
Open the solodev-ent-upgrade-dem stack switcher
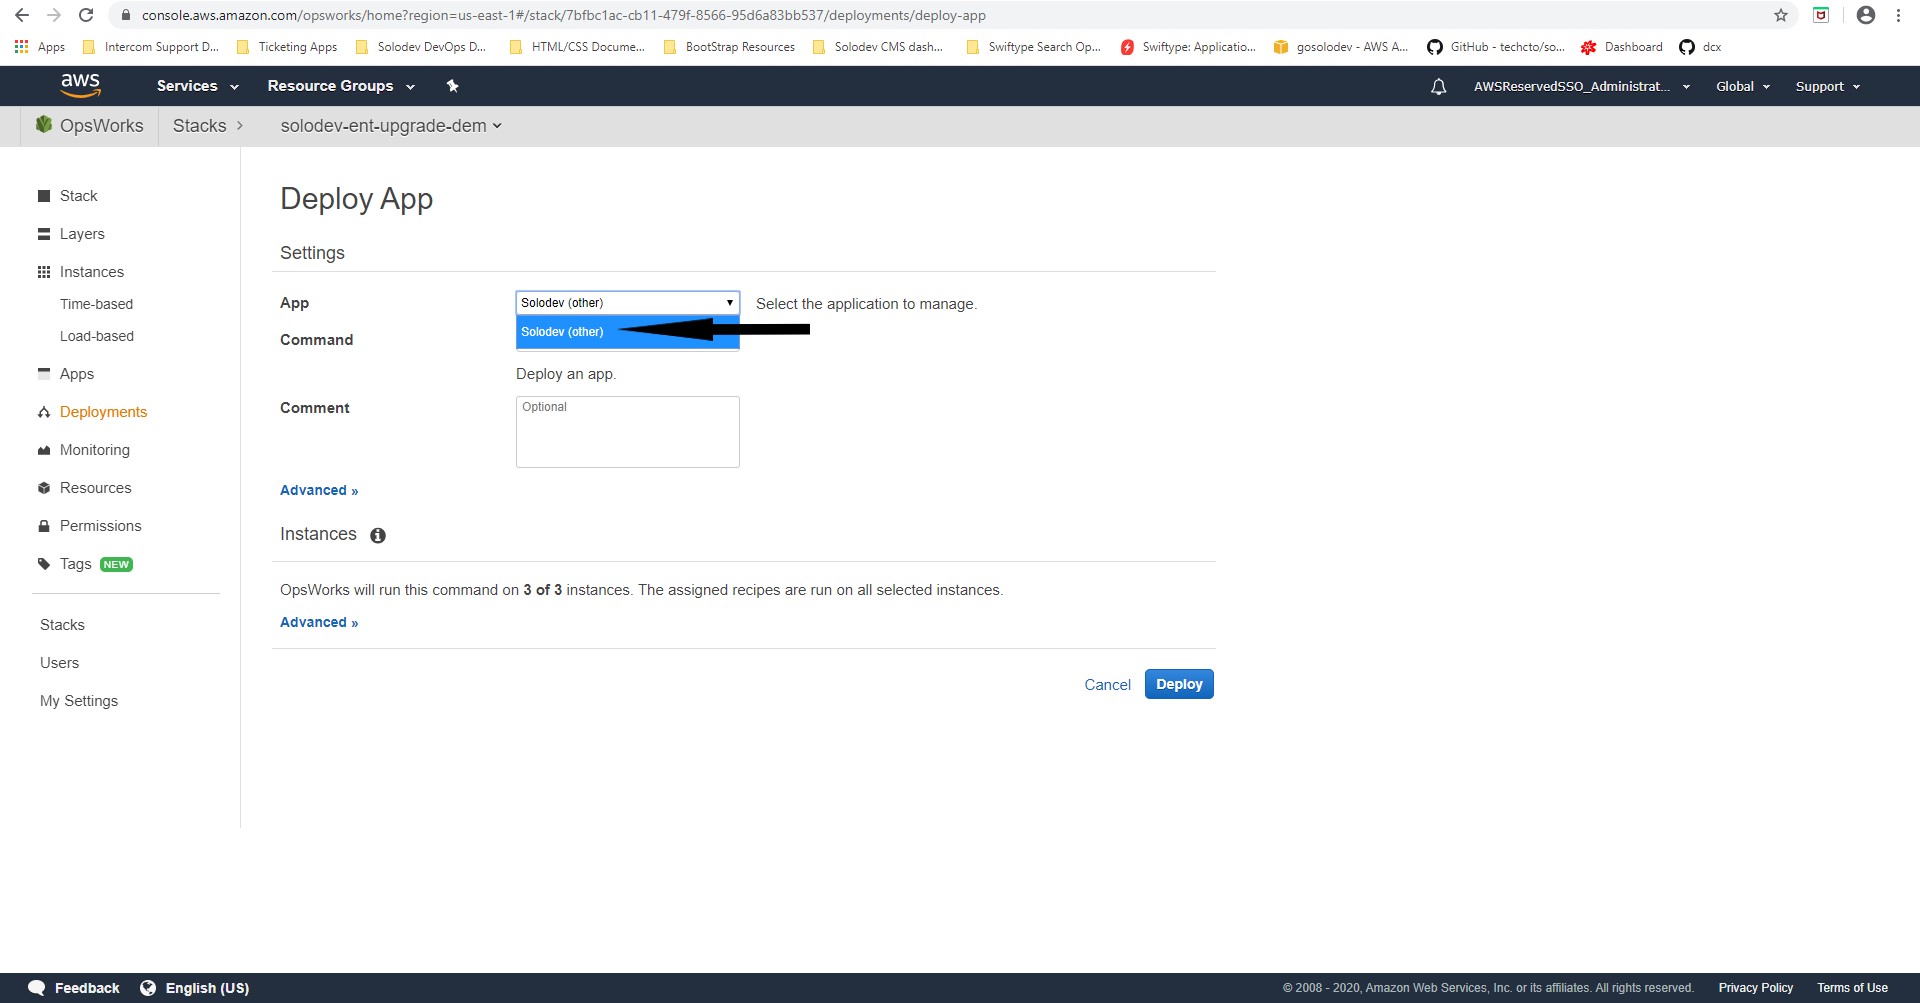coord(391,126)
